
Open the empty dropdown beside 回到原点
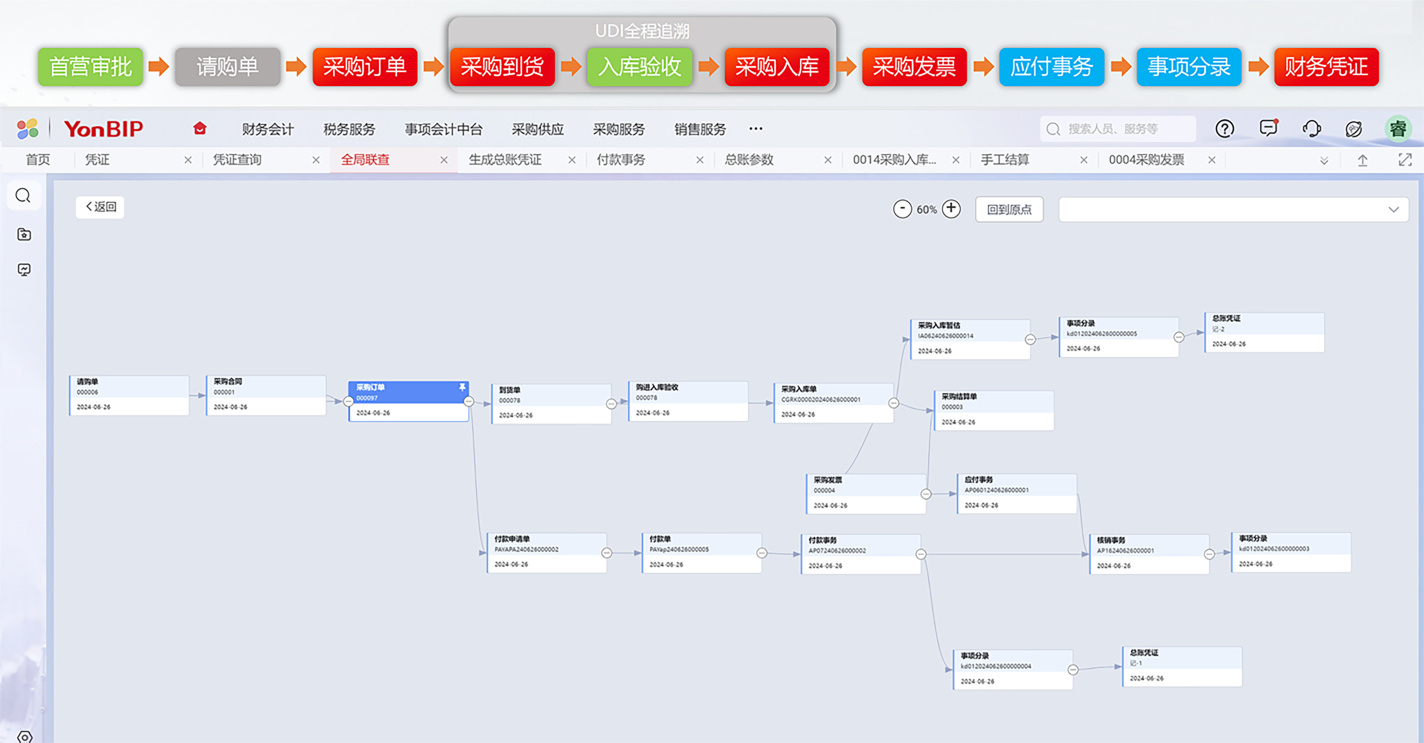coord(1233,209)
